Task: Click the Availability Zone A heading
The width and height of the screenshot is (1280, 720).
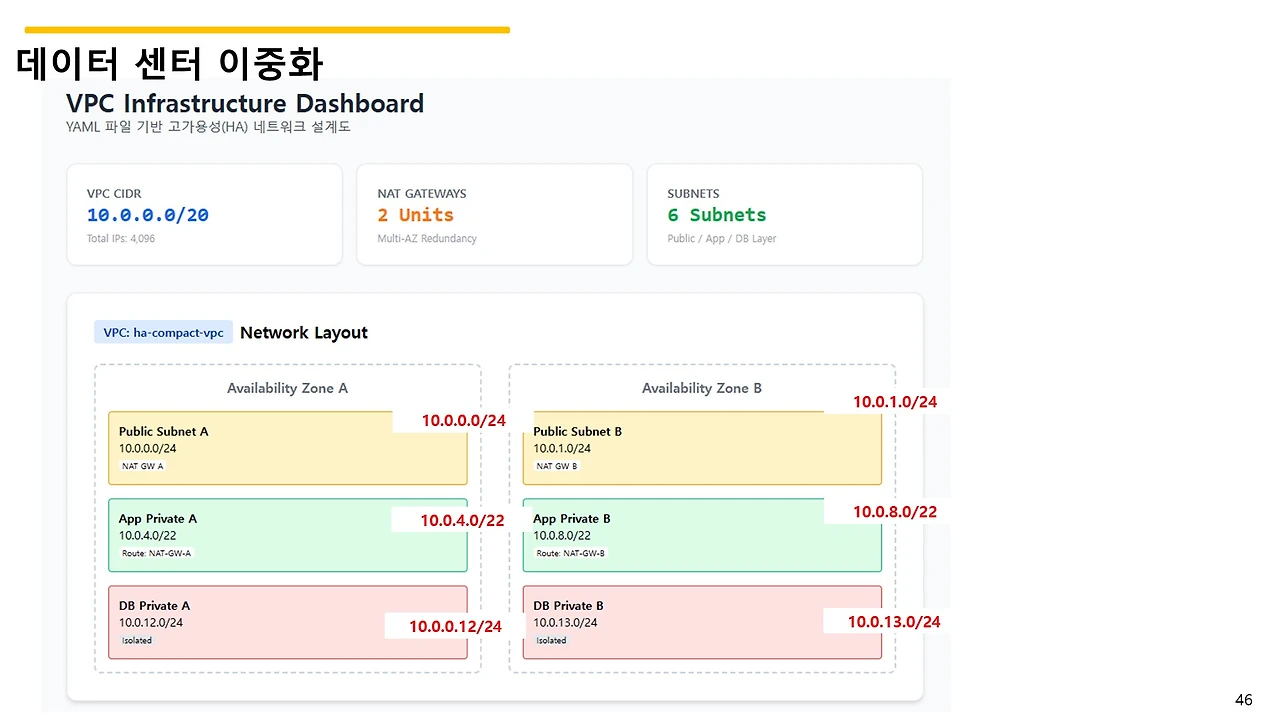Action: coord(287,388)
